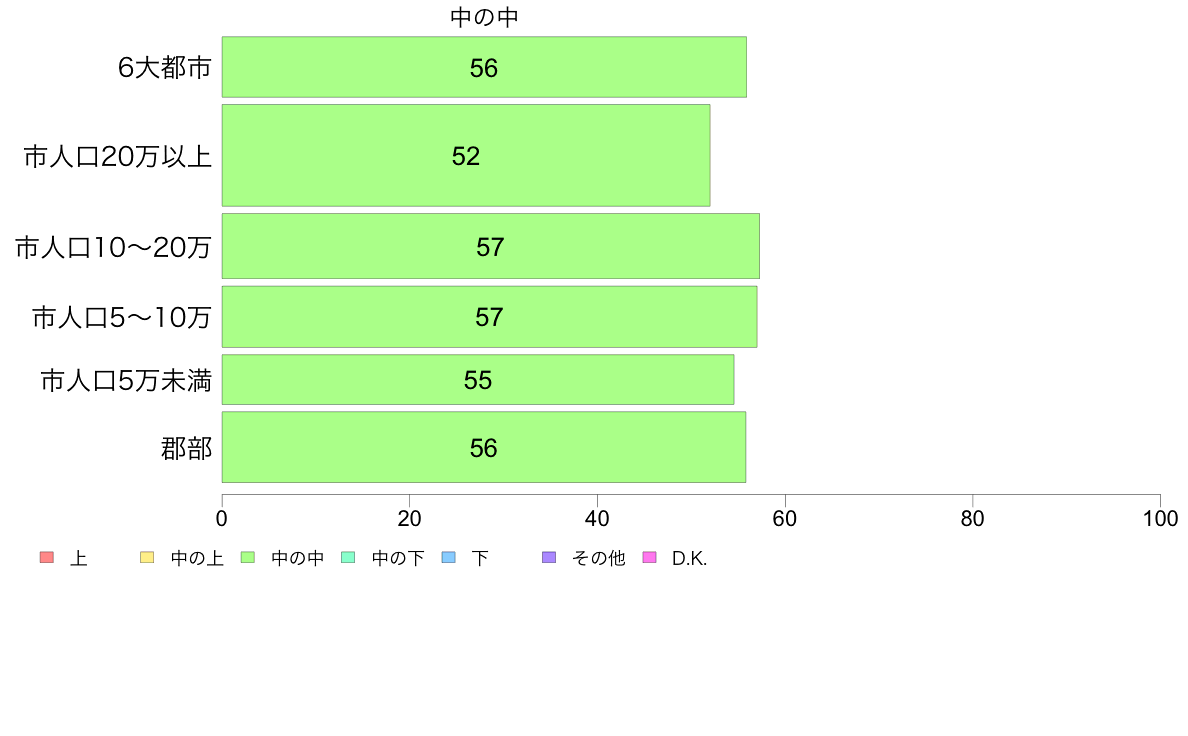The height and width of the screenshot is (736, 1188).
Task: Click the blue 下 legend swatch
Action: pos(449,557)
